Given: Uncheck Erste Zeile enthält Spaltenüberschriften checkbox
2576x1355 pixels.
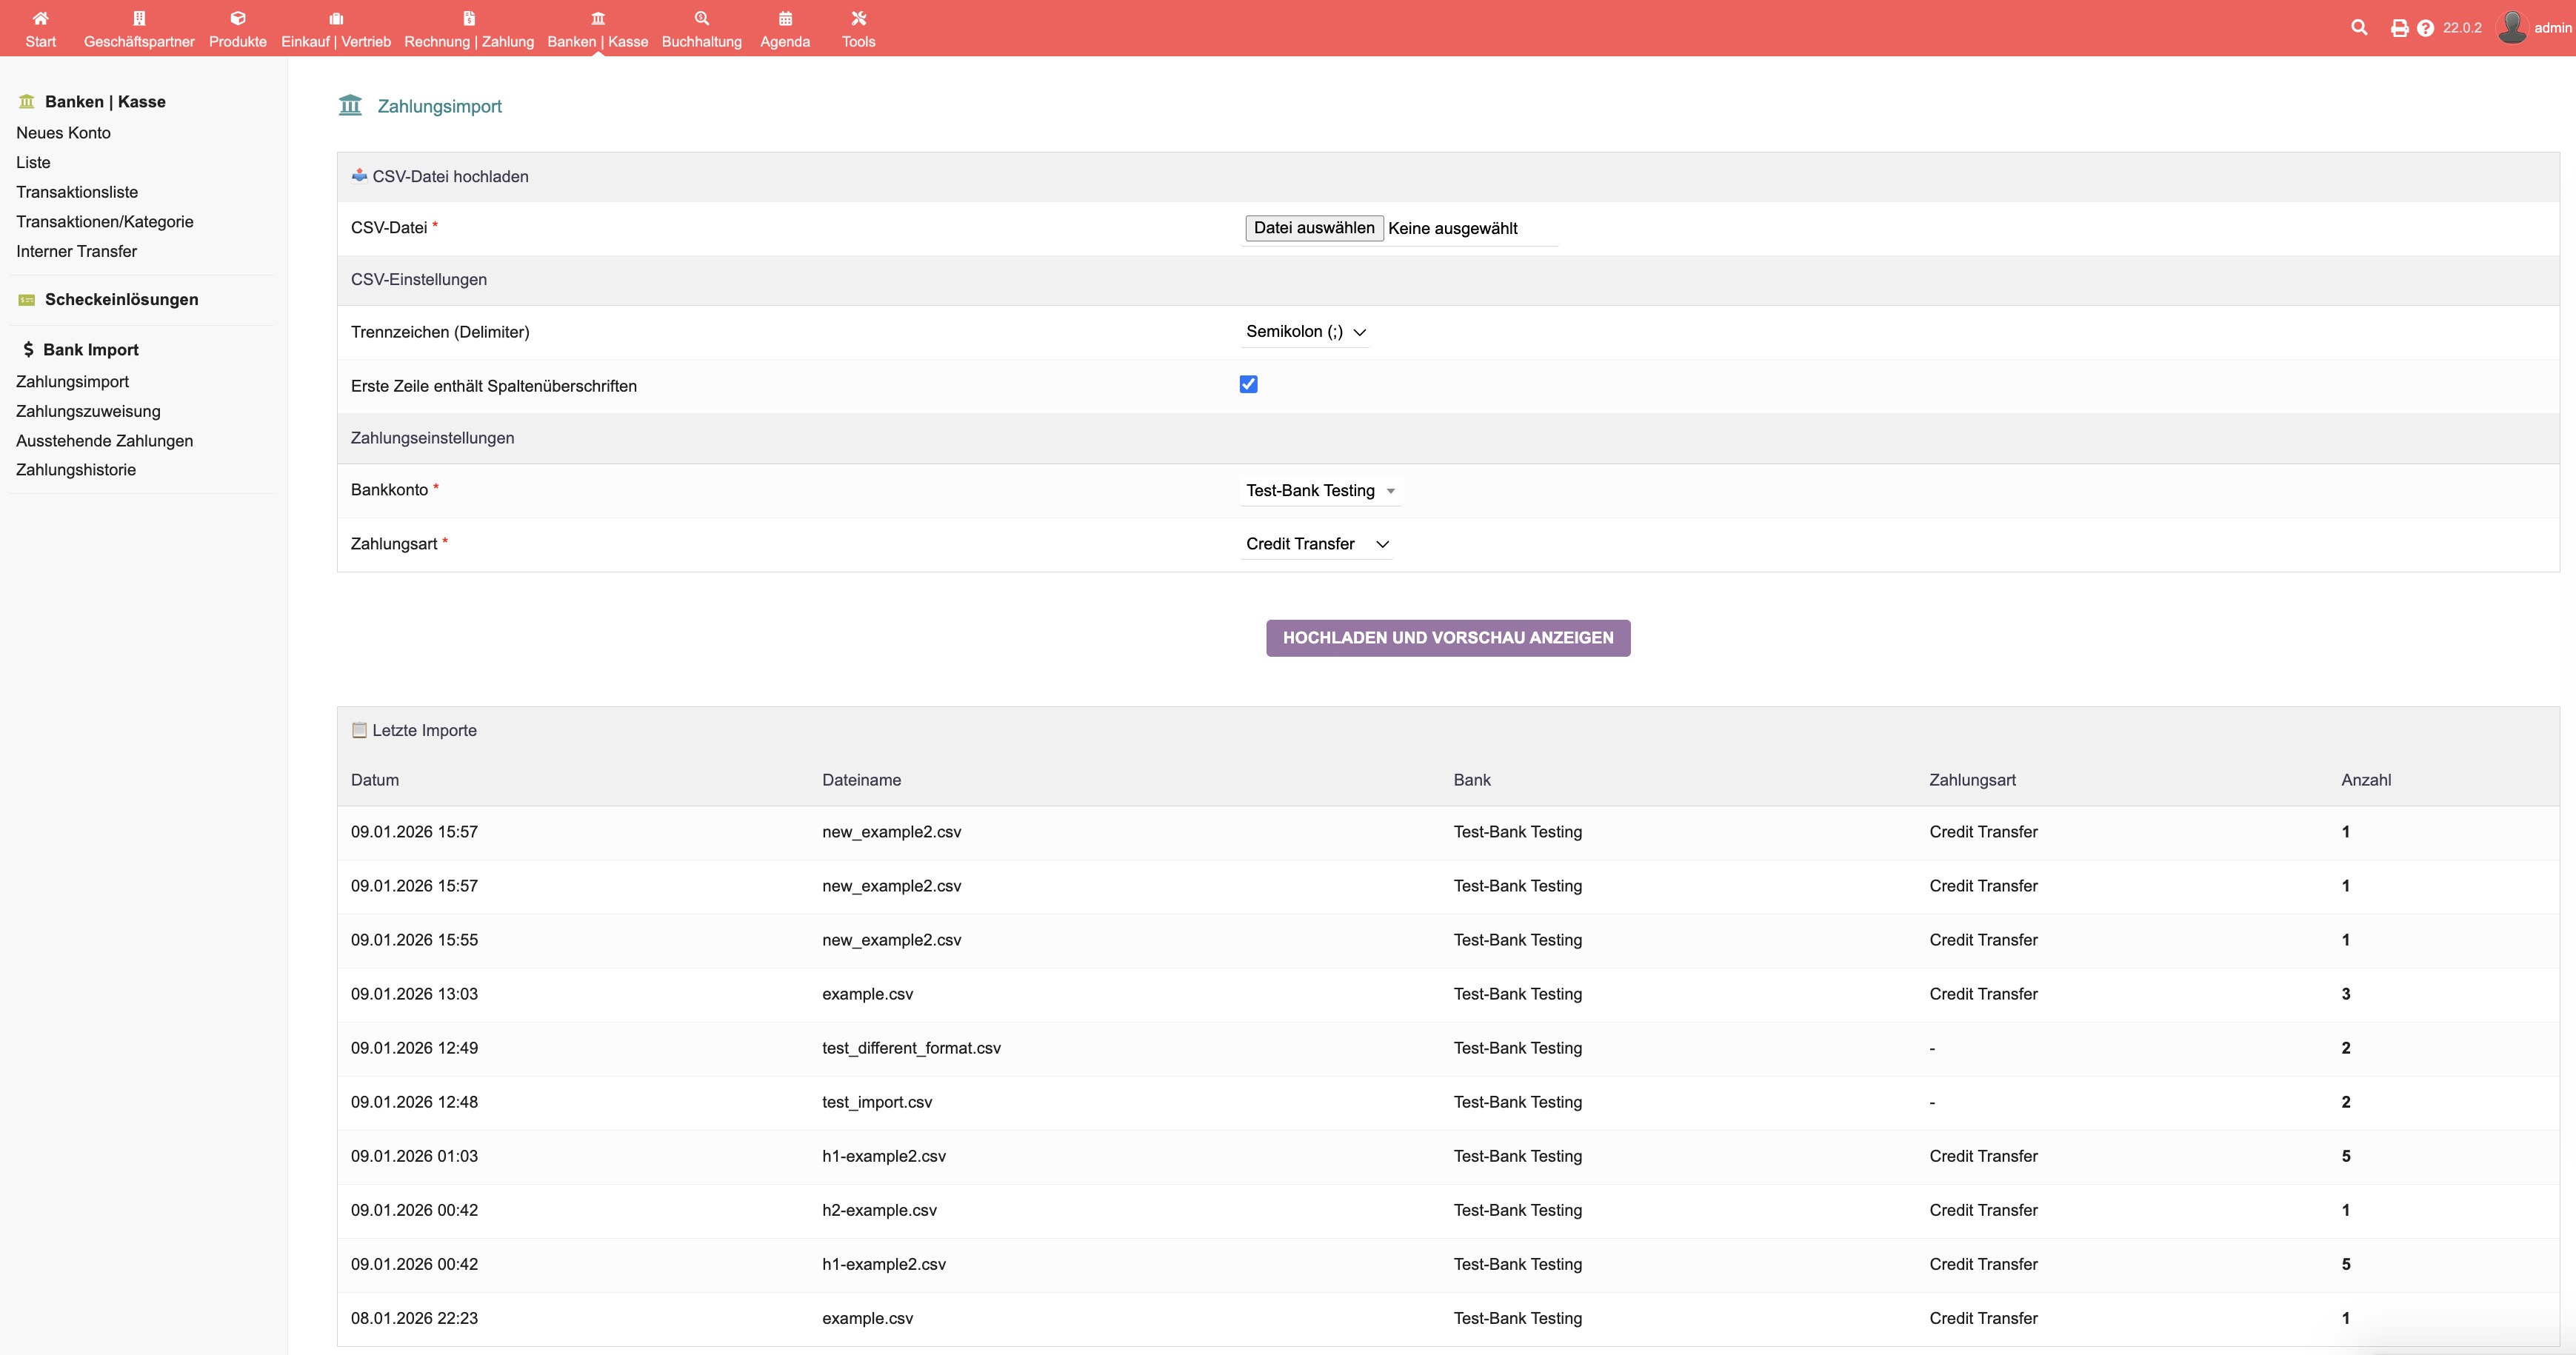Looking at the screenshot, I should (x=1248, y=384).
